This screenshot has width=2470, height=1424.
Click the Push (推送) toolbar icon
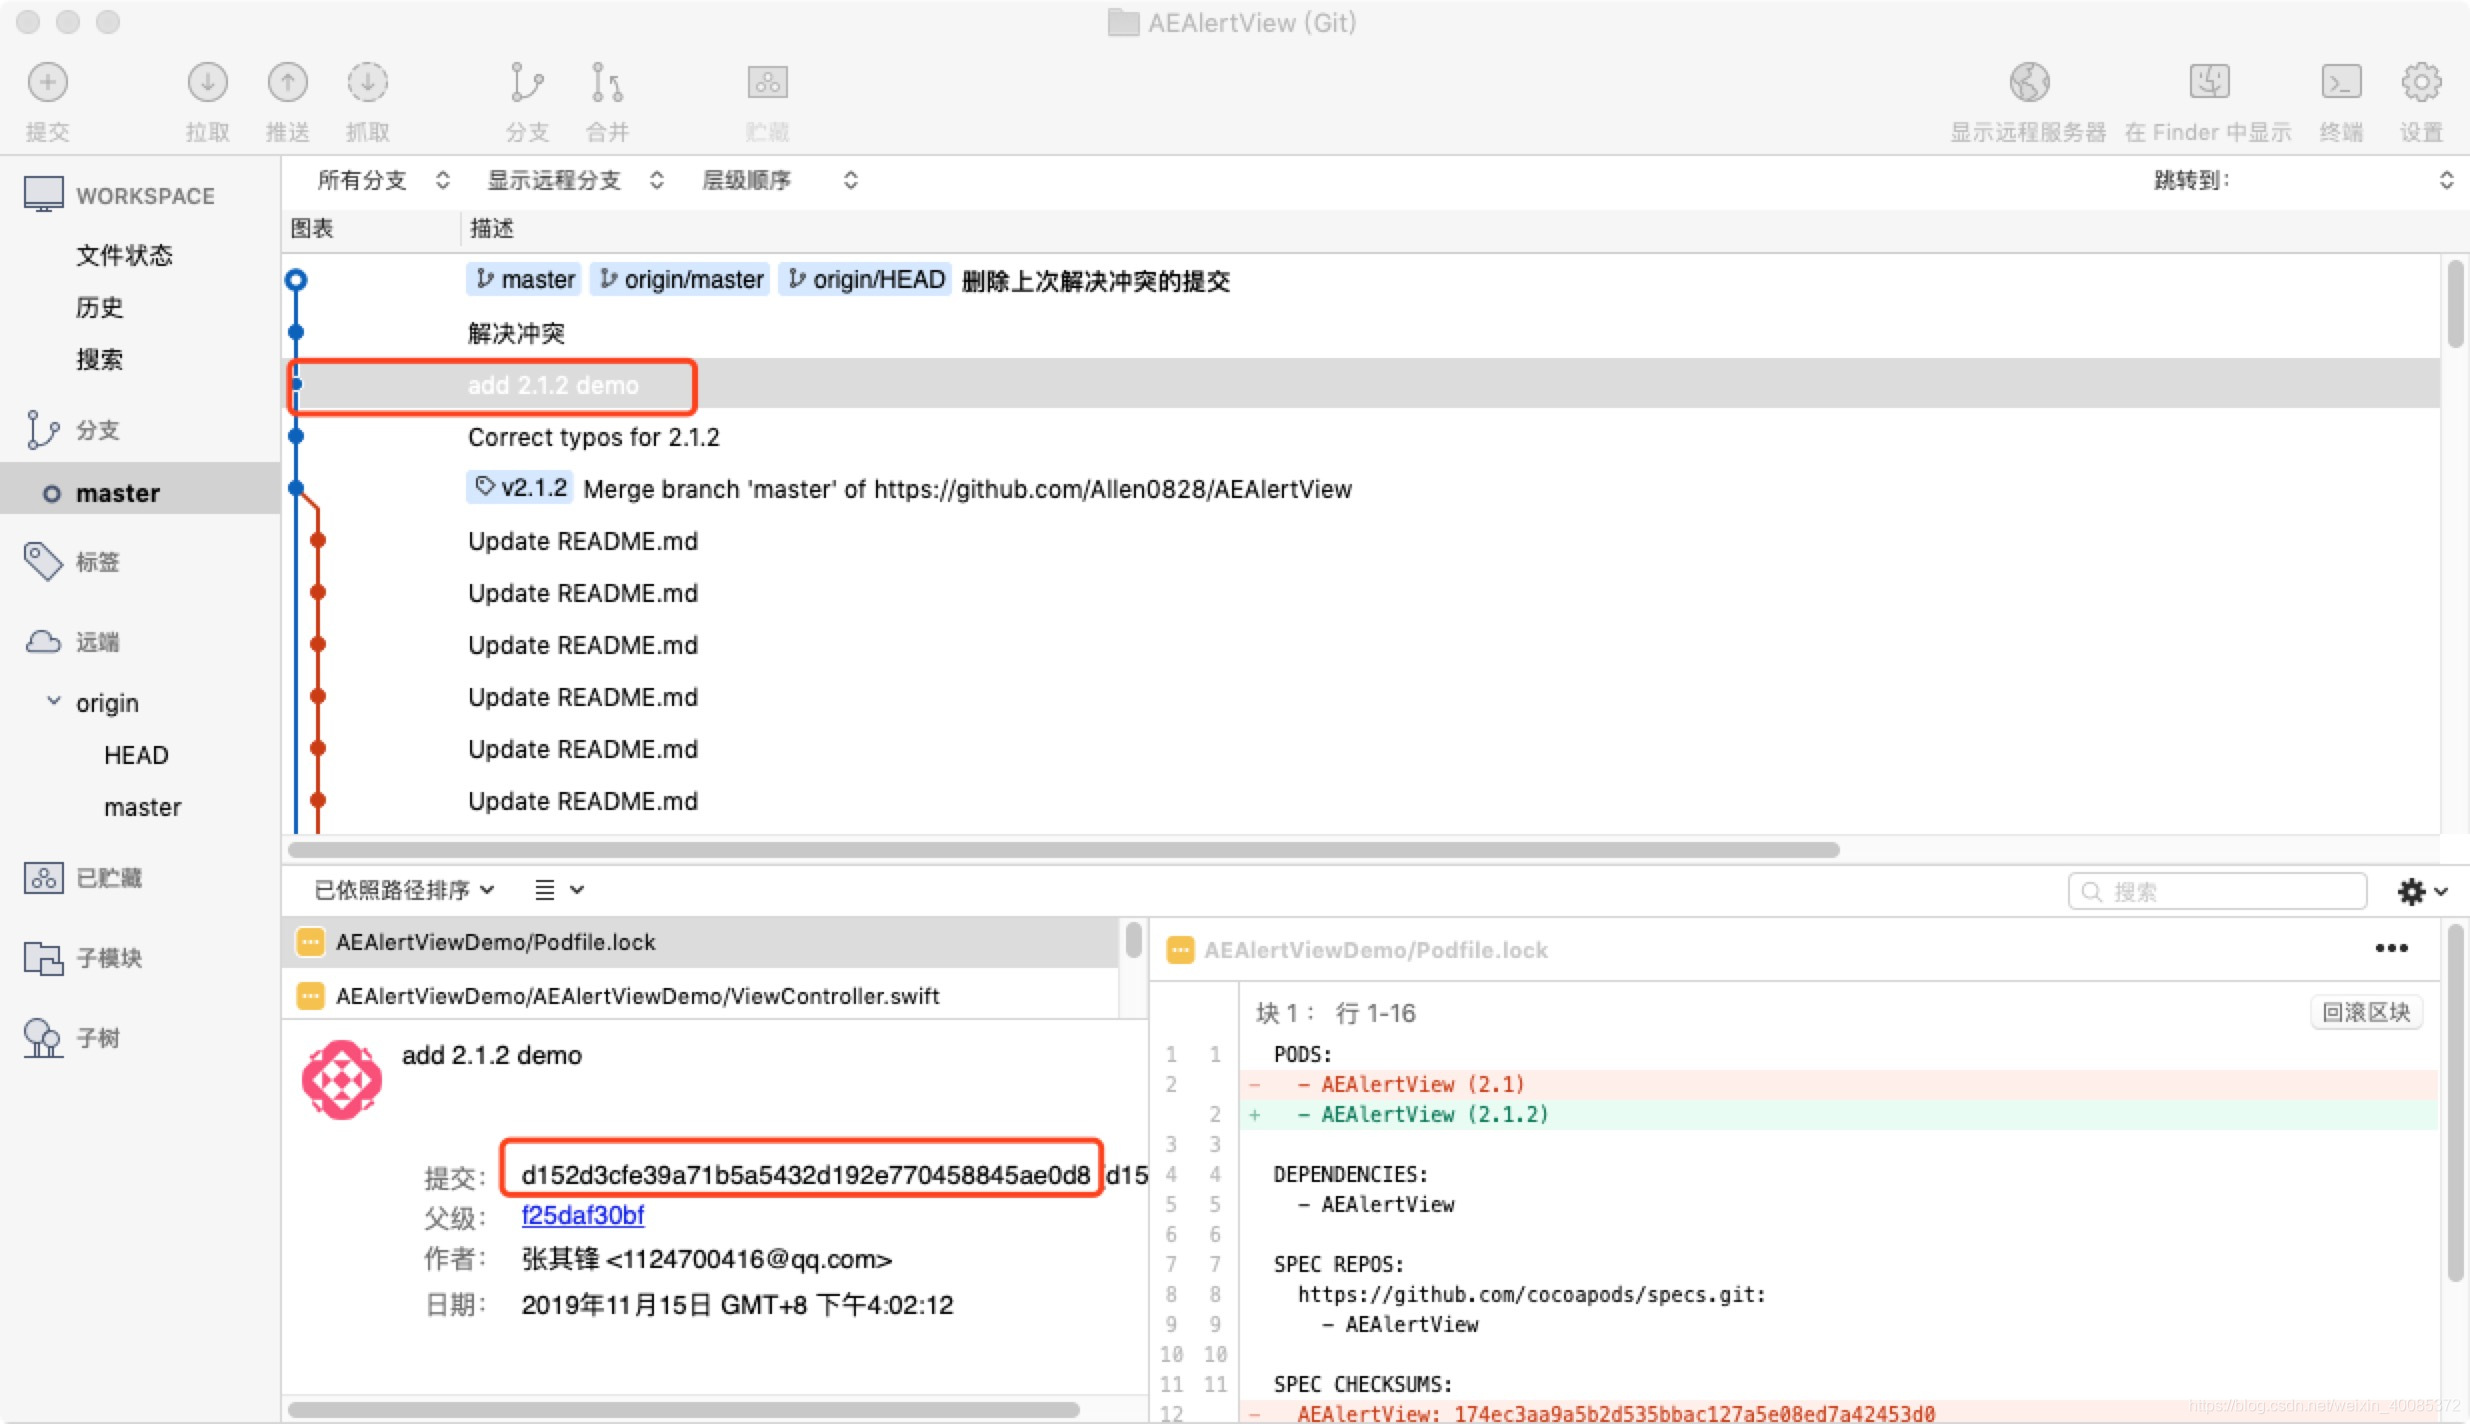click(x=287, y=83)
